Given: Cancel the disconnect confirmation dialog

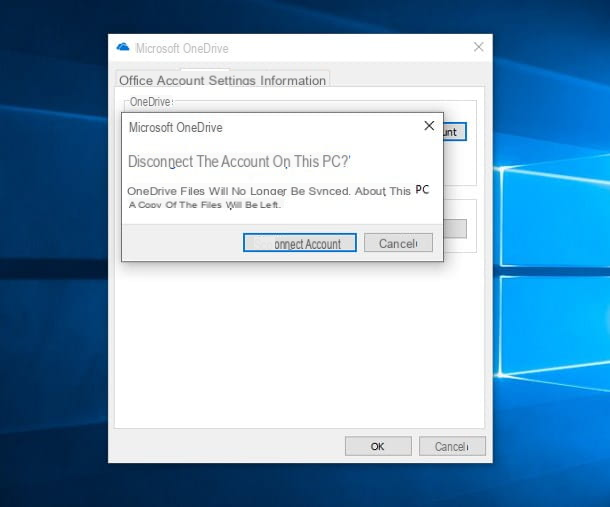Looking at the screenshot, I should click(x=398, y=243).
